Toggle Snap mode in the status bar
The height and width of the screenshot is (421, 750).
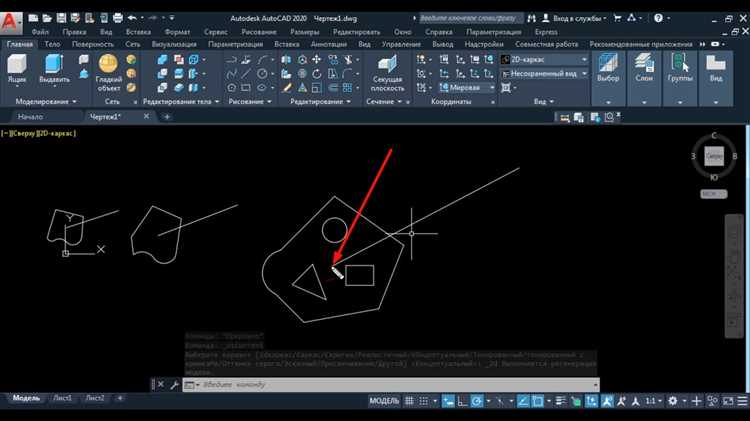tap(424, 401)
